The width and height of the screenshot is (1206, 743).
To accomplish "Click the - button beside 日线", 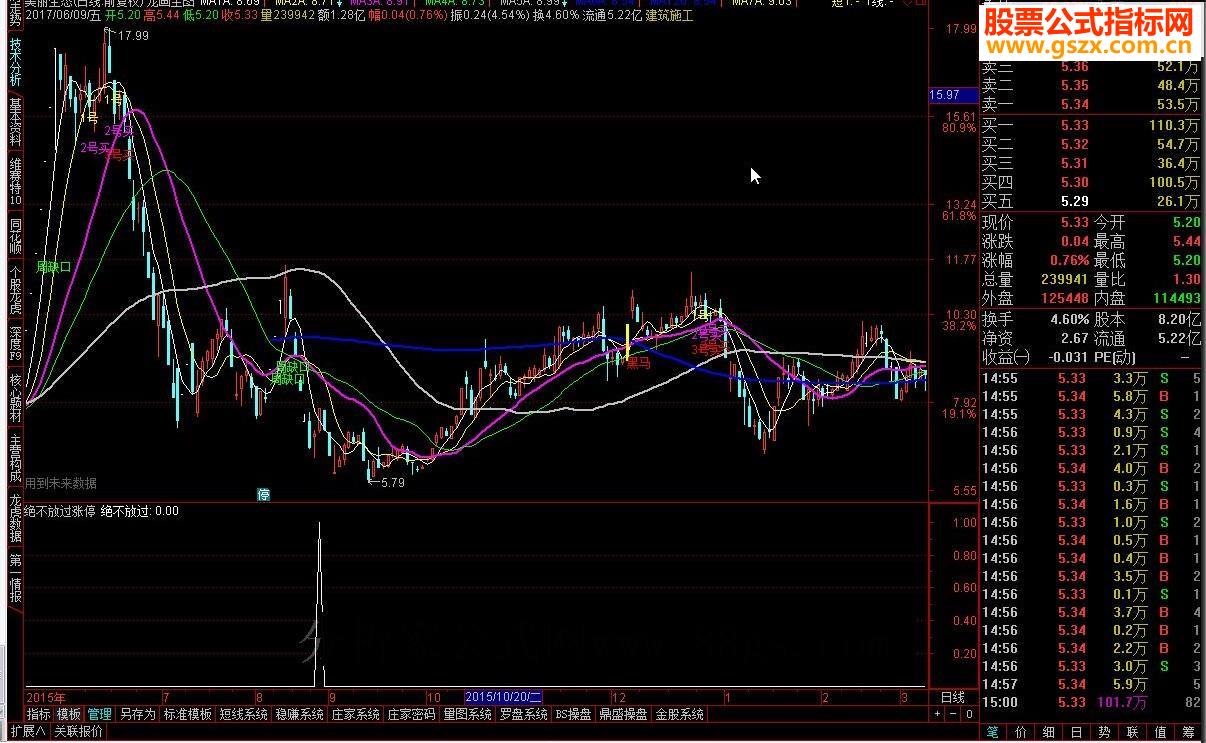I will (x=953, y=714).
